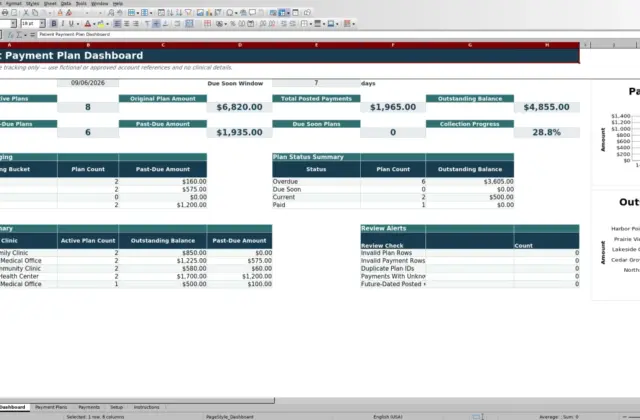Toggle Align Right
Image resolution: width=640 pixels, height=420 pixels.
point(136,24)
